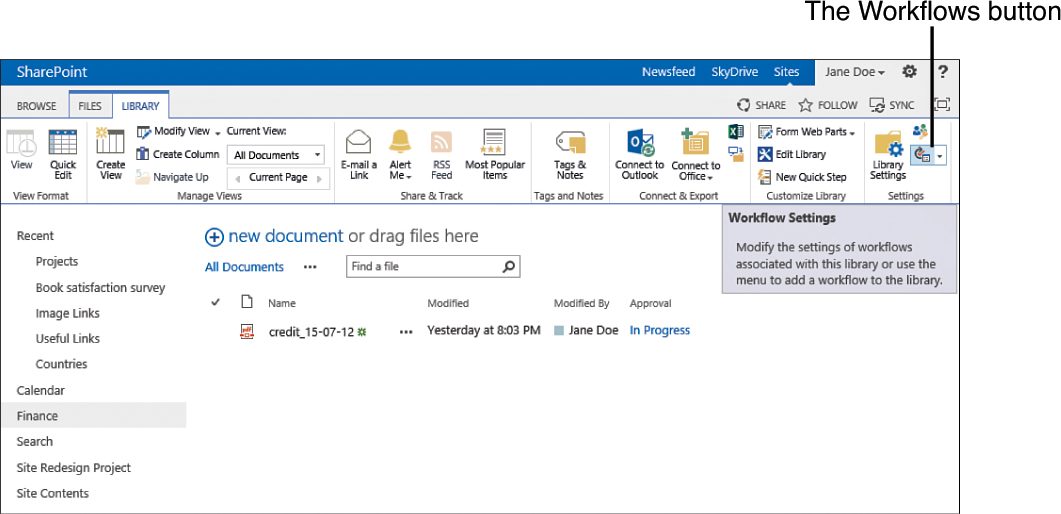1061x514 pixels.
Task: Click the Focus on Content icon
Action: 942,105
